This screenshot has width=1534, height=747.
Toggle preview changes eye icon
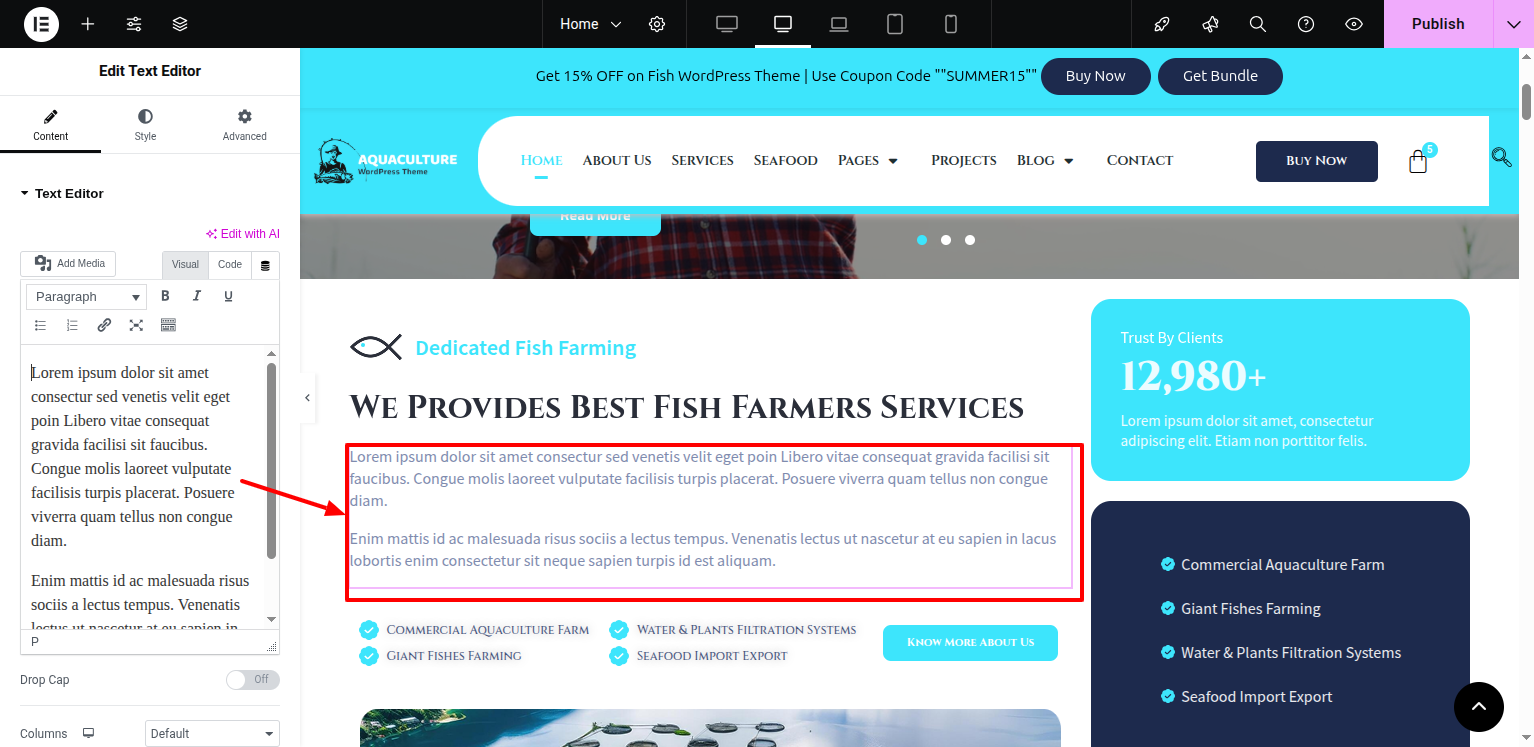click(x=1354, y=24)
